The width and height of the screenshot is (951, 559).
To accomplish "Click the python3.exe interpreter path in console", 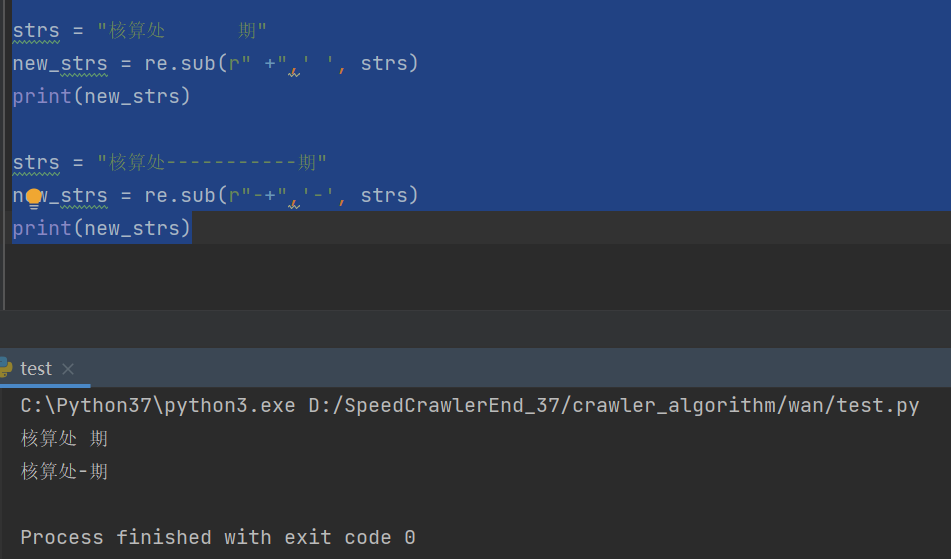I will [158, 405].
